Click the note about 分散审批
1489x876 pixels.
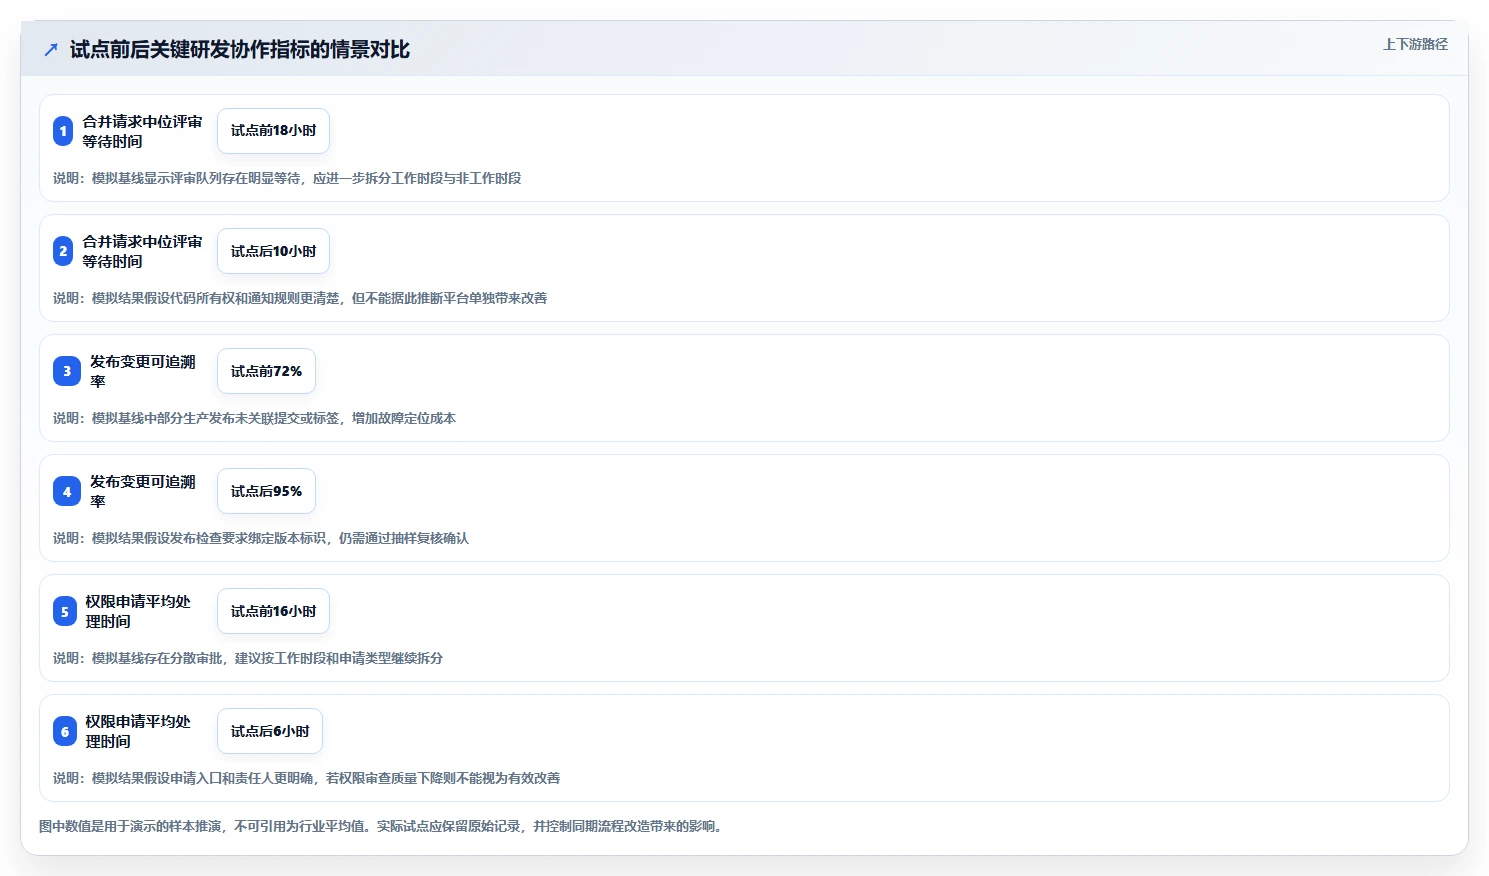[x=248, y=658]
